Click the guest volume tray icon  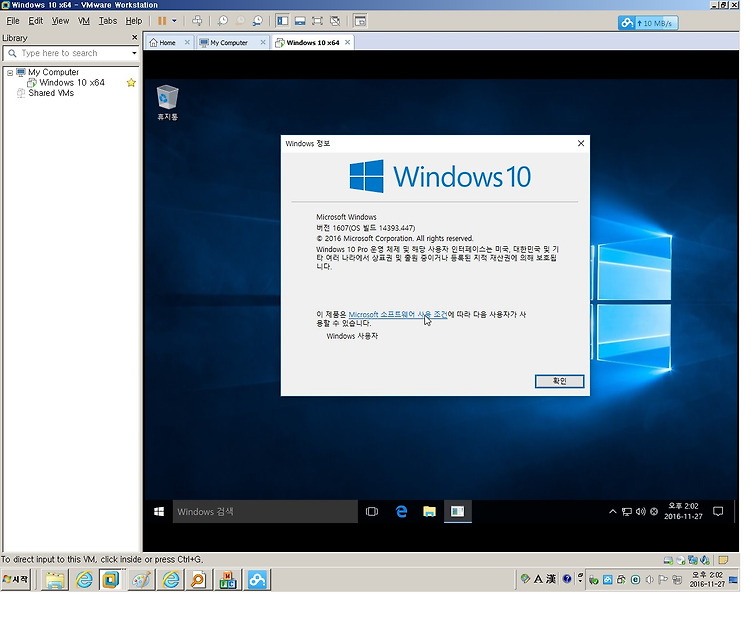tap(640, 512)
